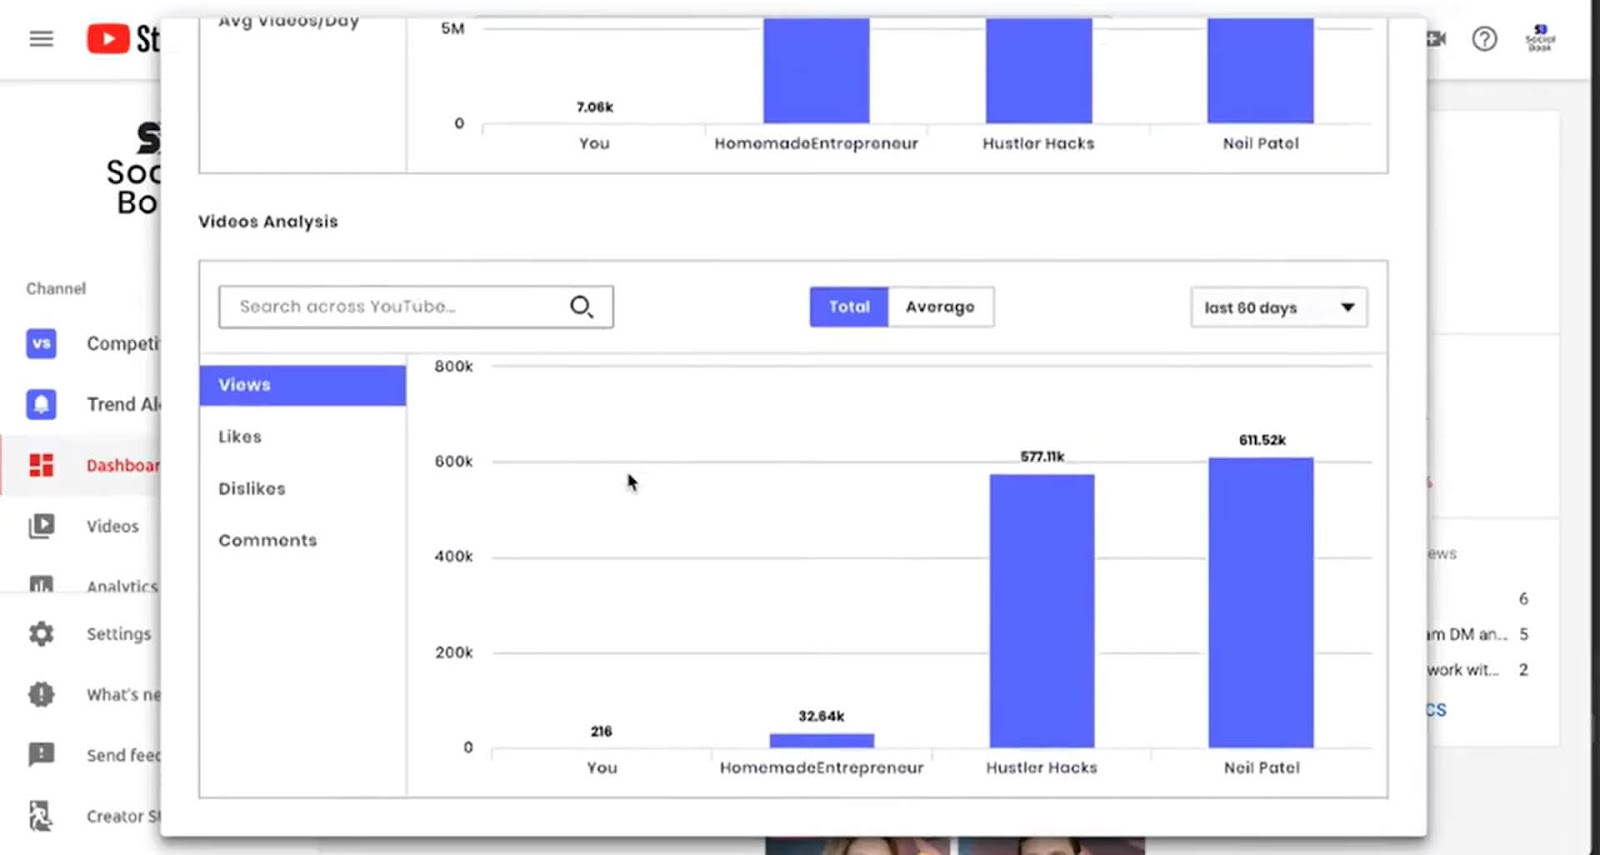Click the 611.52k value label

click(x=1262, y=440)
